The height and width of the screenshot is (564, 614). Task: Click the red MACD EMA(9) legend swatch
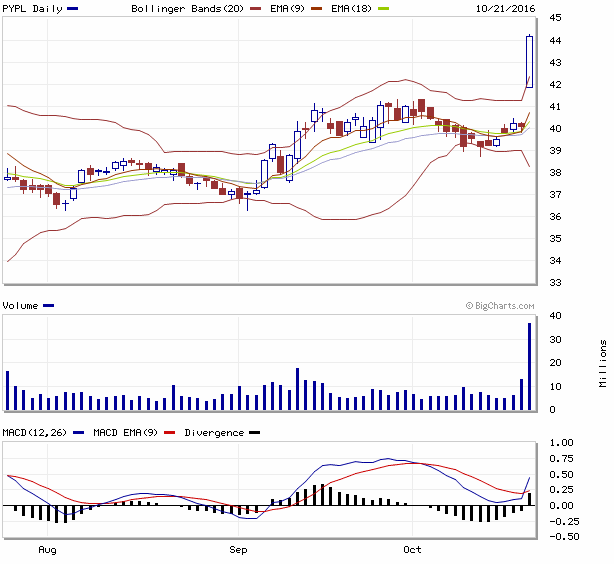[169, 433]
